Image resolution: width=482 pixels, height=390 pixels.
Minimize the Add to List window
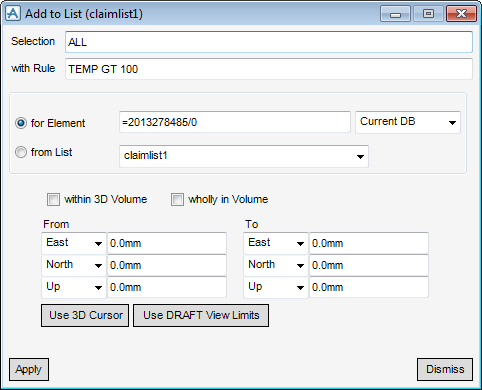point(395,14)
